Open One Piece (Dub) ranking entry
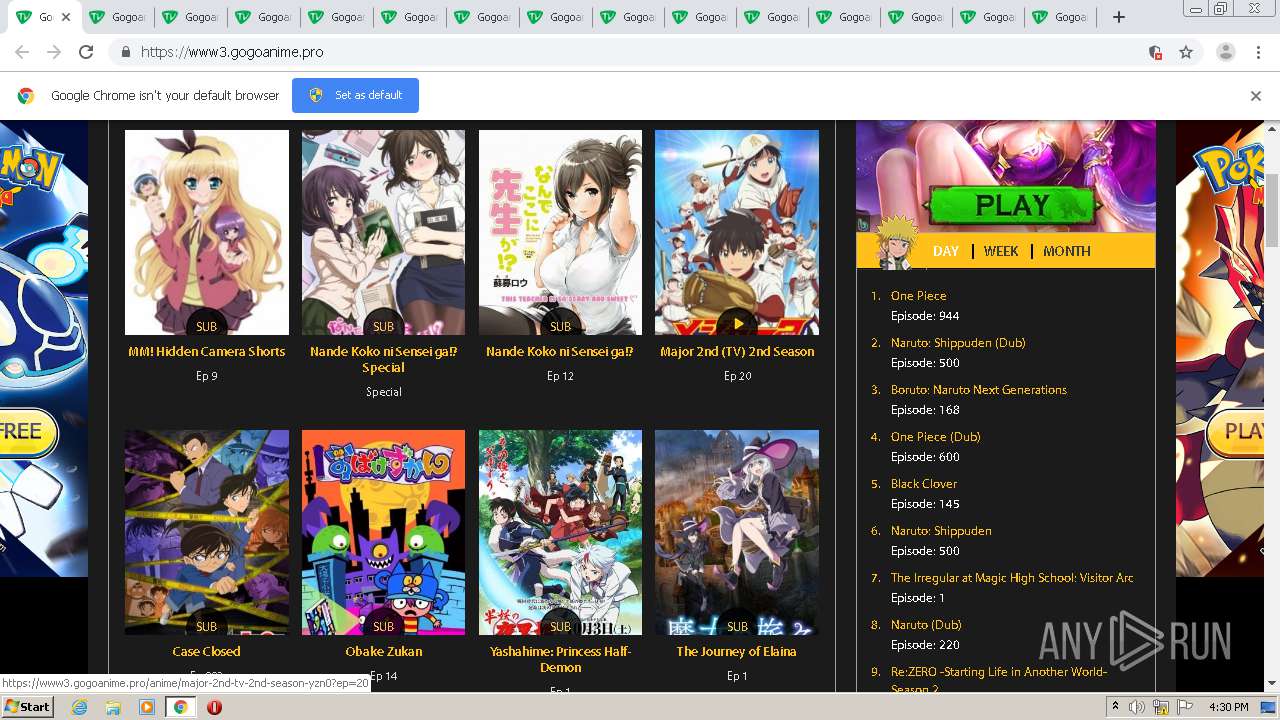This screenshot has height=720, width=1280. (x=935, y=437)
